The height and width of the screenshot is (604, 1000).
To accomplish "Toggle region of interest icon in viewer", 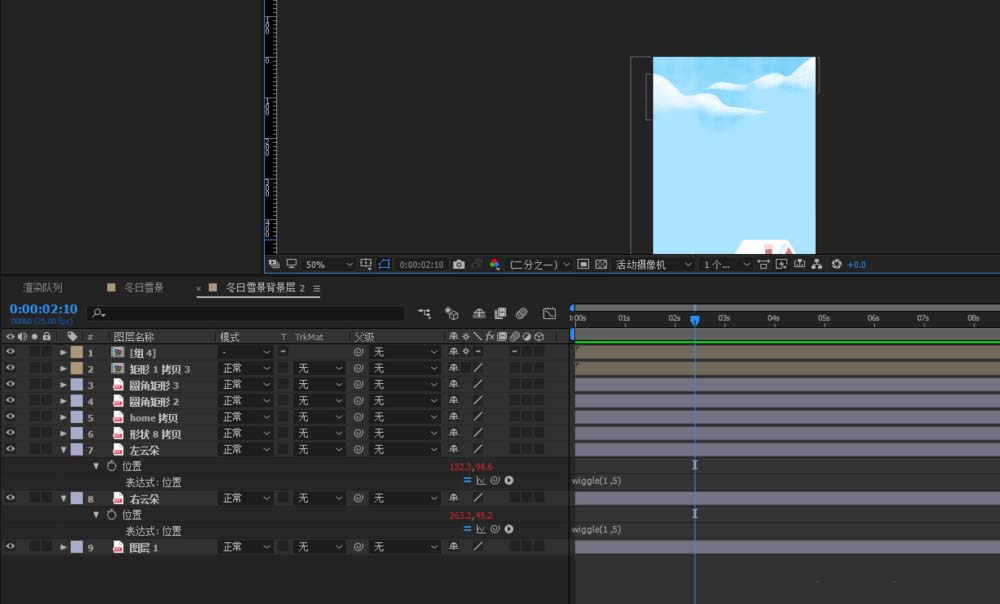I will (583, 265).
